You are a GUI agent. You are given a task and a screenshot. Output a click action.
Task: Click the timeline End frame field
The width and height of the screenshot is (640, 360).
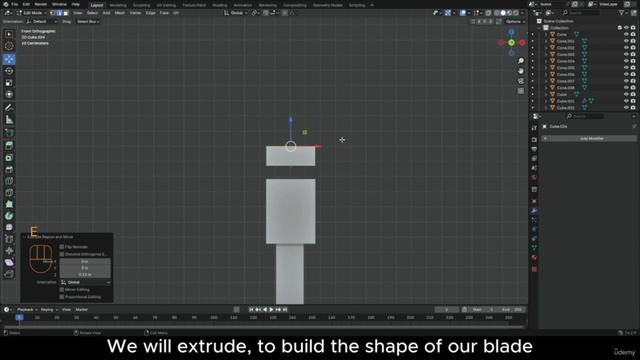point(513,310)
